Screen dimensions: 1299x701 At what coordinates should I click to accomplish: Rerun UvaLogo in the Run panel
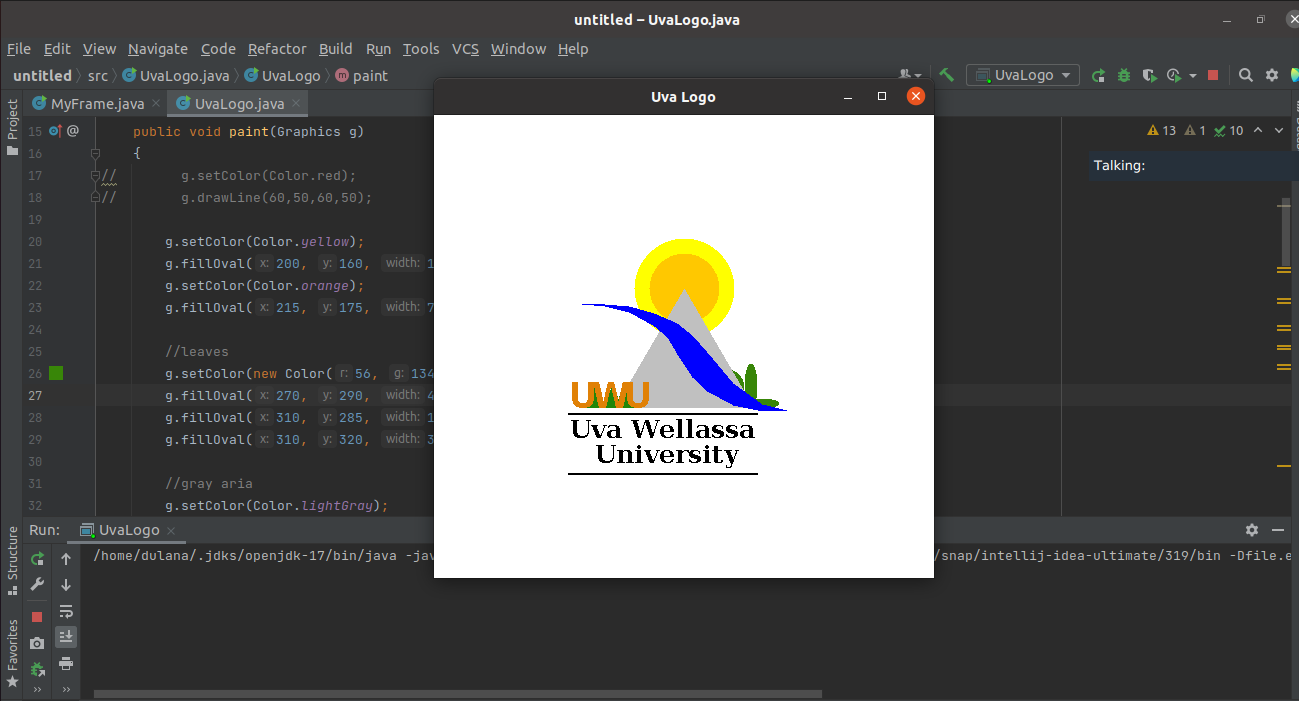(x=37, y=559)
